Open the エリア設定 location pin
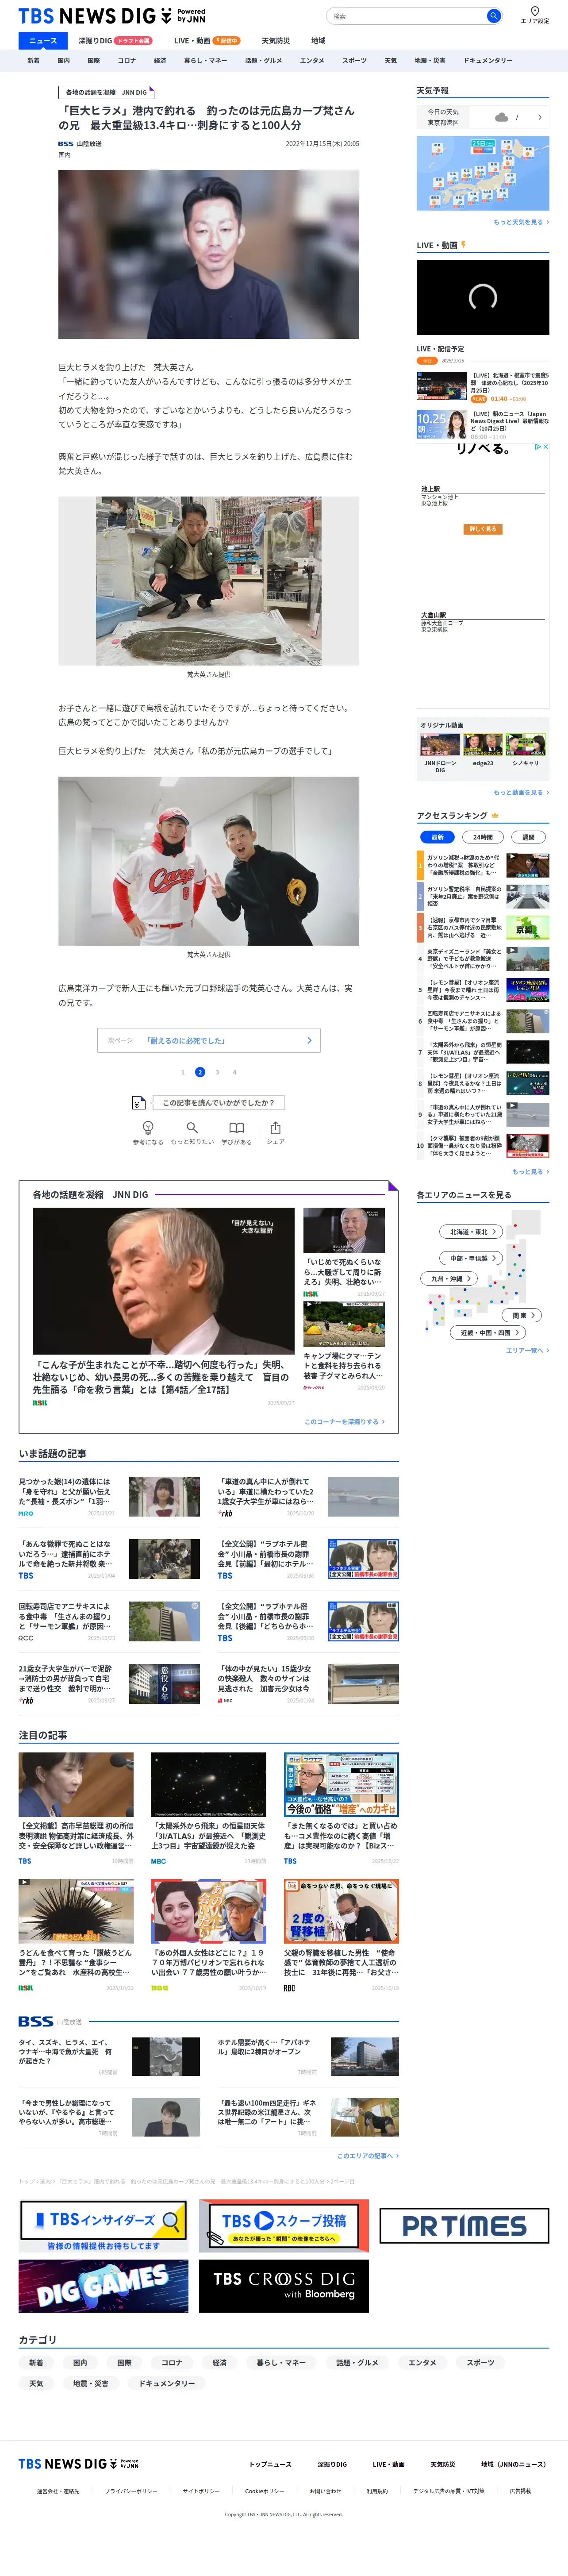 pyautogui.click(x=535, y=12)
